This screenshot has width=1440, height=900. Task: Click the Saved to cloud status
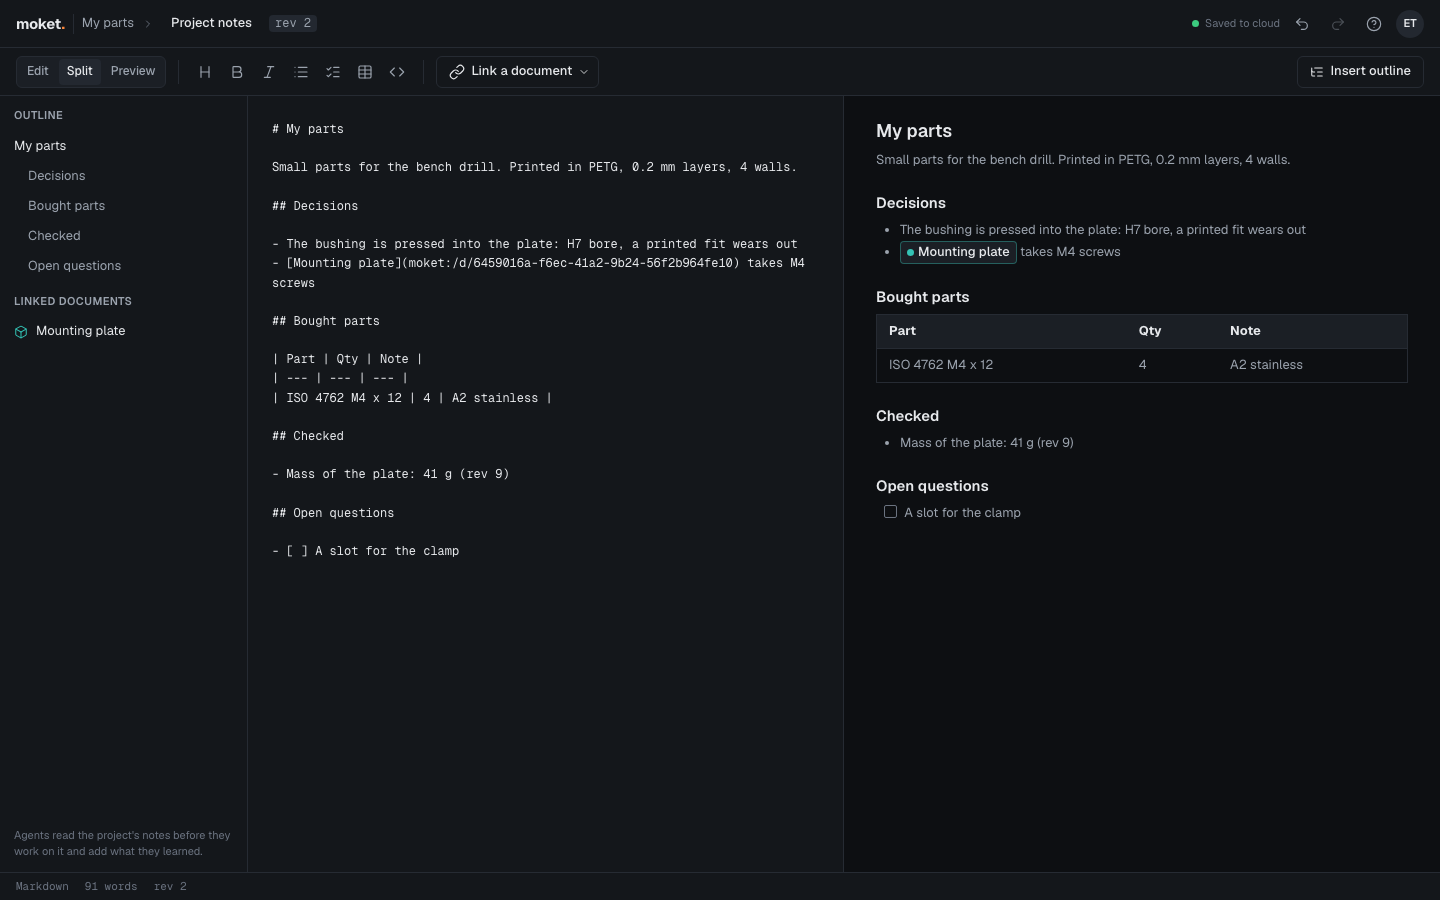1236,24
